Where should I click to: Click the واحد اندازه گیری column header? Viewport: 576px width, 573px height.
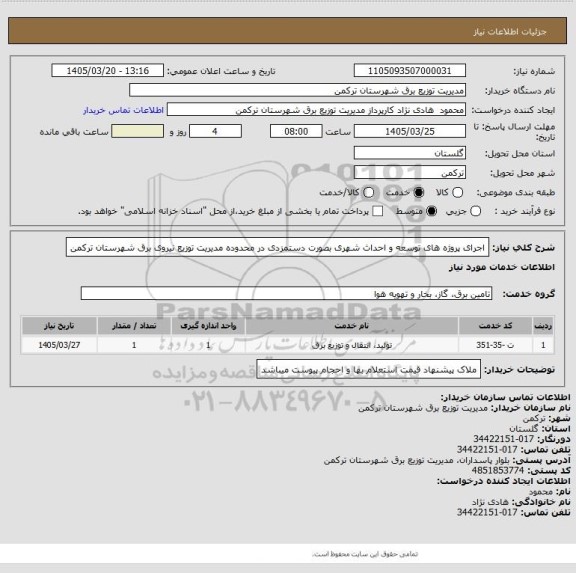pos(208,326)
